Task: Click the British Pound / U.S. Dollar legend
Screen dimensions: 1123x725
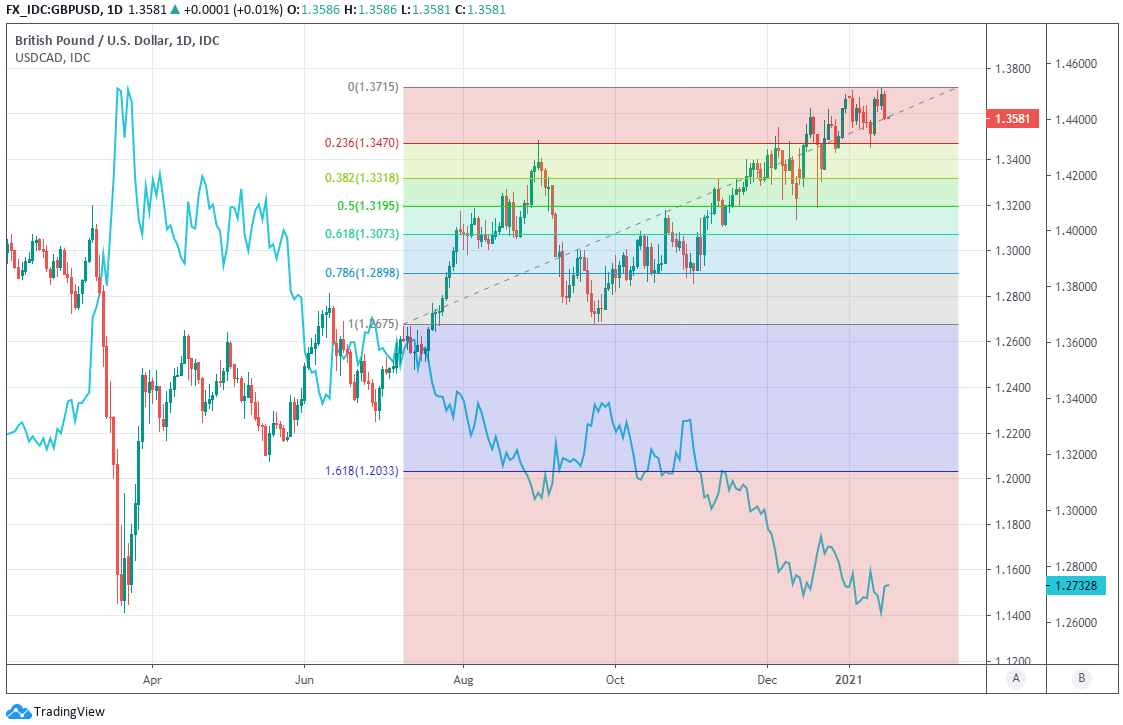Action: tap(117, 41)
